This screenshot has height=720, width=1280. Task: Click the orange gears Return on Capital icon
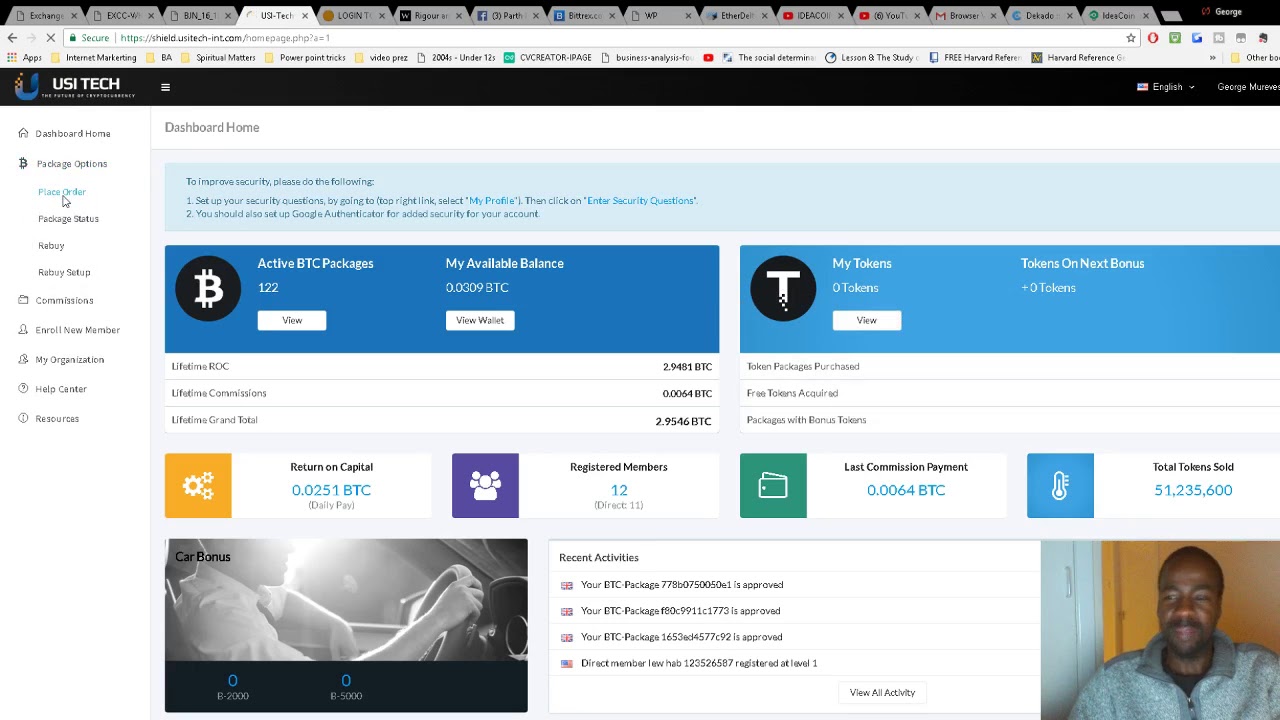pos(198,486)
